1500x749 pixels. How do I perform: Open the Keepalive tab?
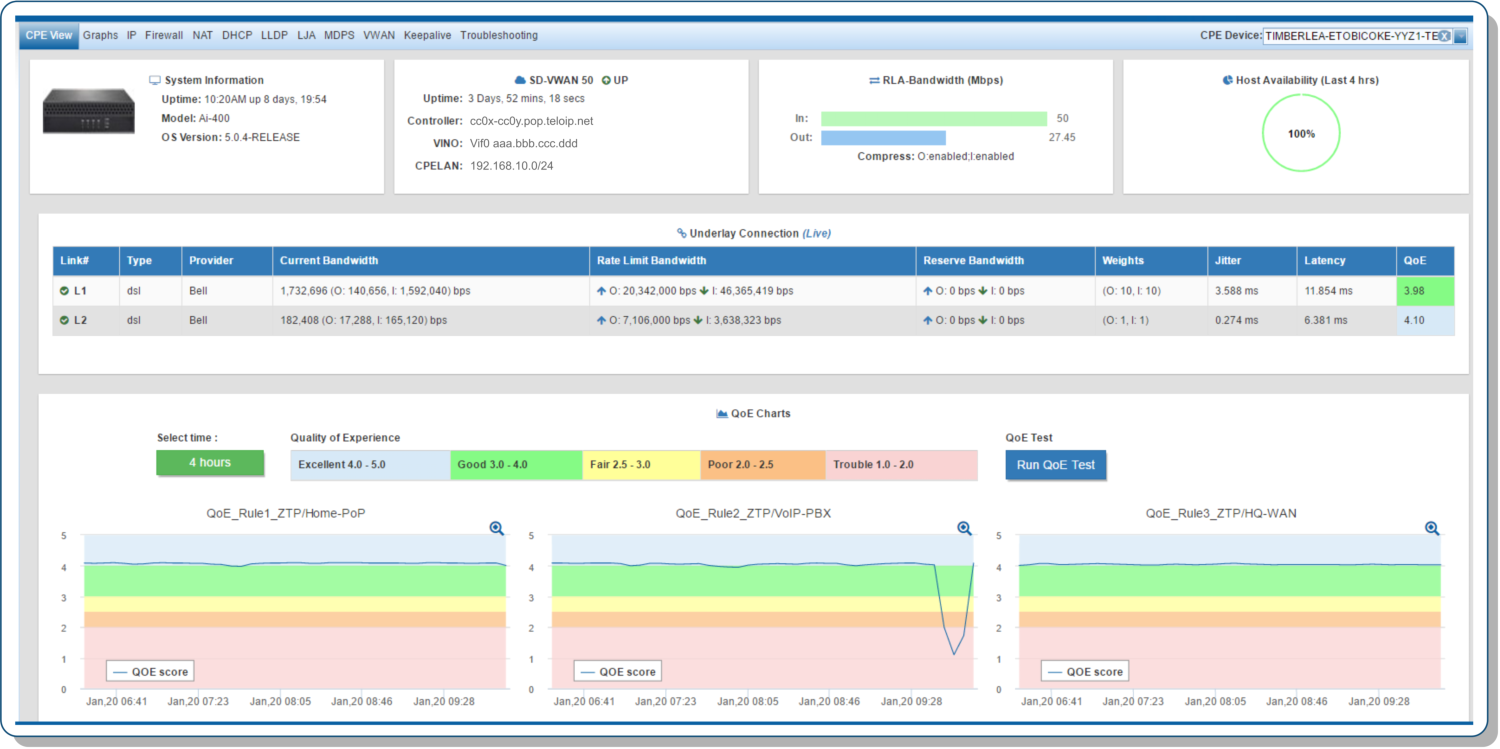[x=428, y=35]
